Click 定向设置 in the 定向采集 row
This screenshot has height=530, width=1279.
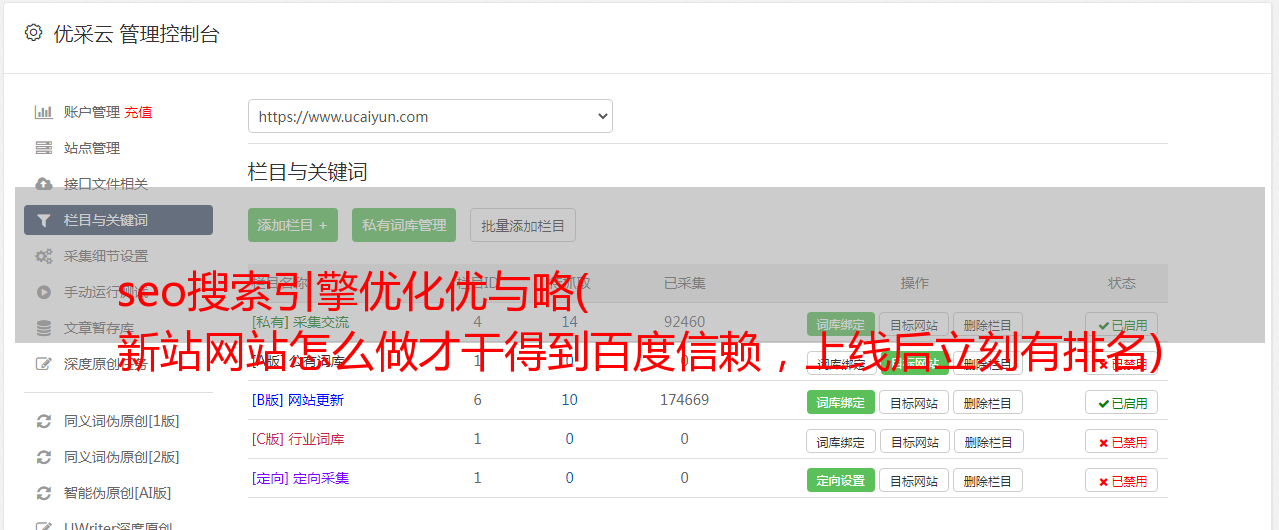click(841, 480)
